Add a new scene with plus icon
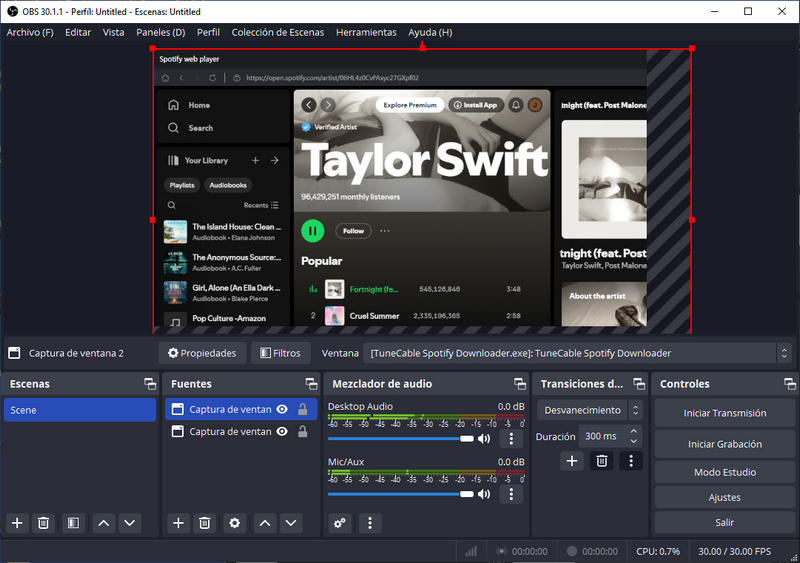 (17, 523)
